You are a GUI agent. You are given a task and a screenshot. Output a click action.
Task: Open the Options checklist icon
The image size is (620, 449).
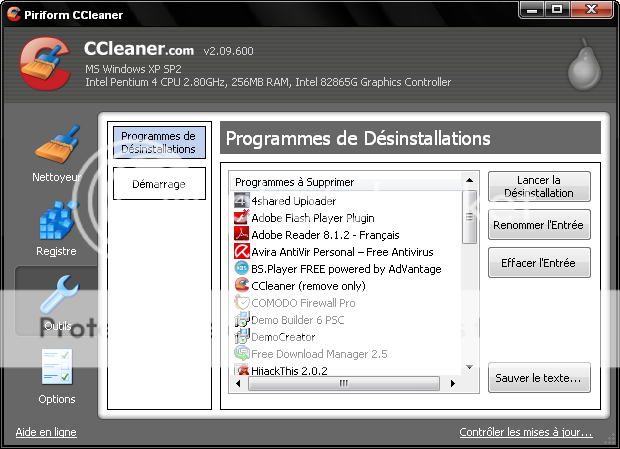tap(57, 367)
